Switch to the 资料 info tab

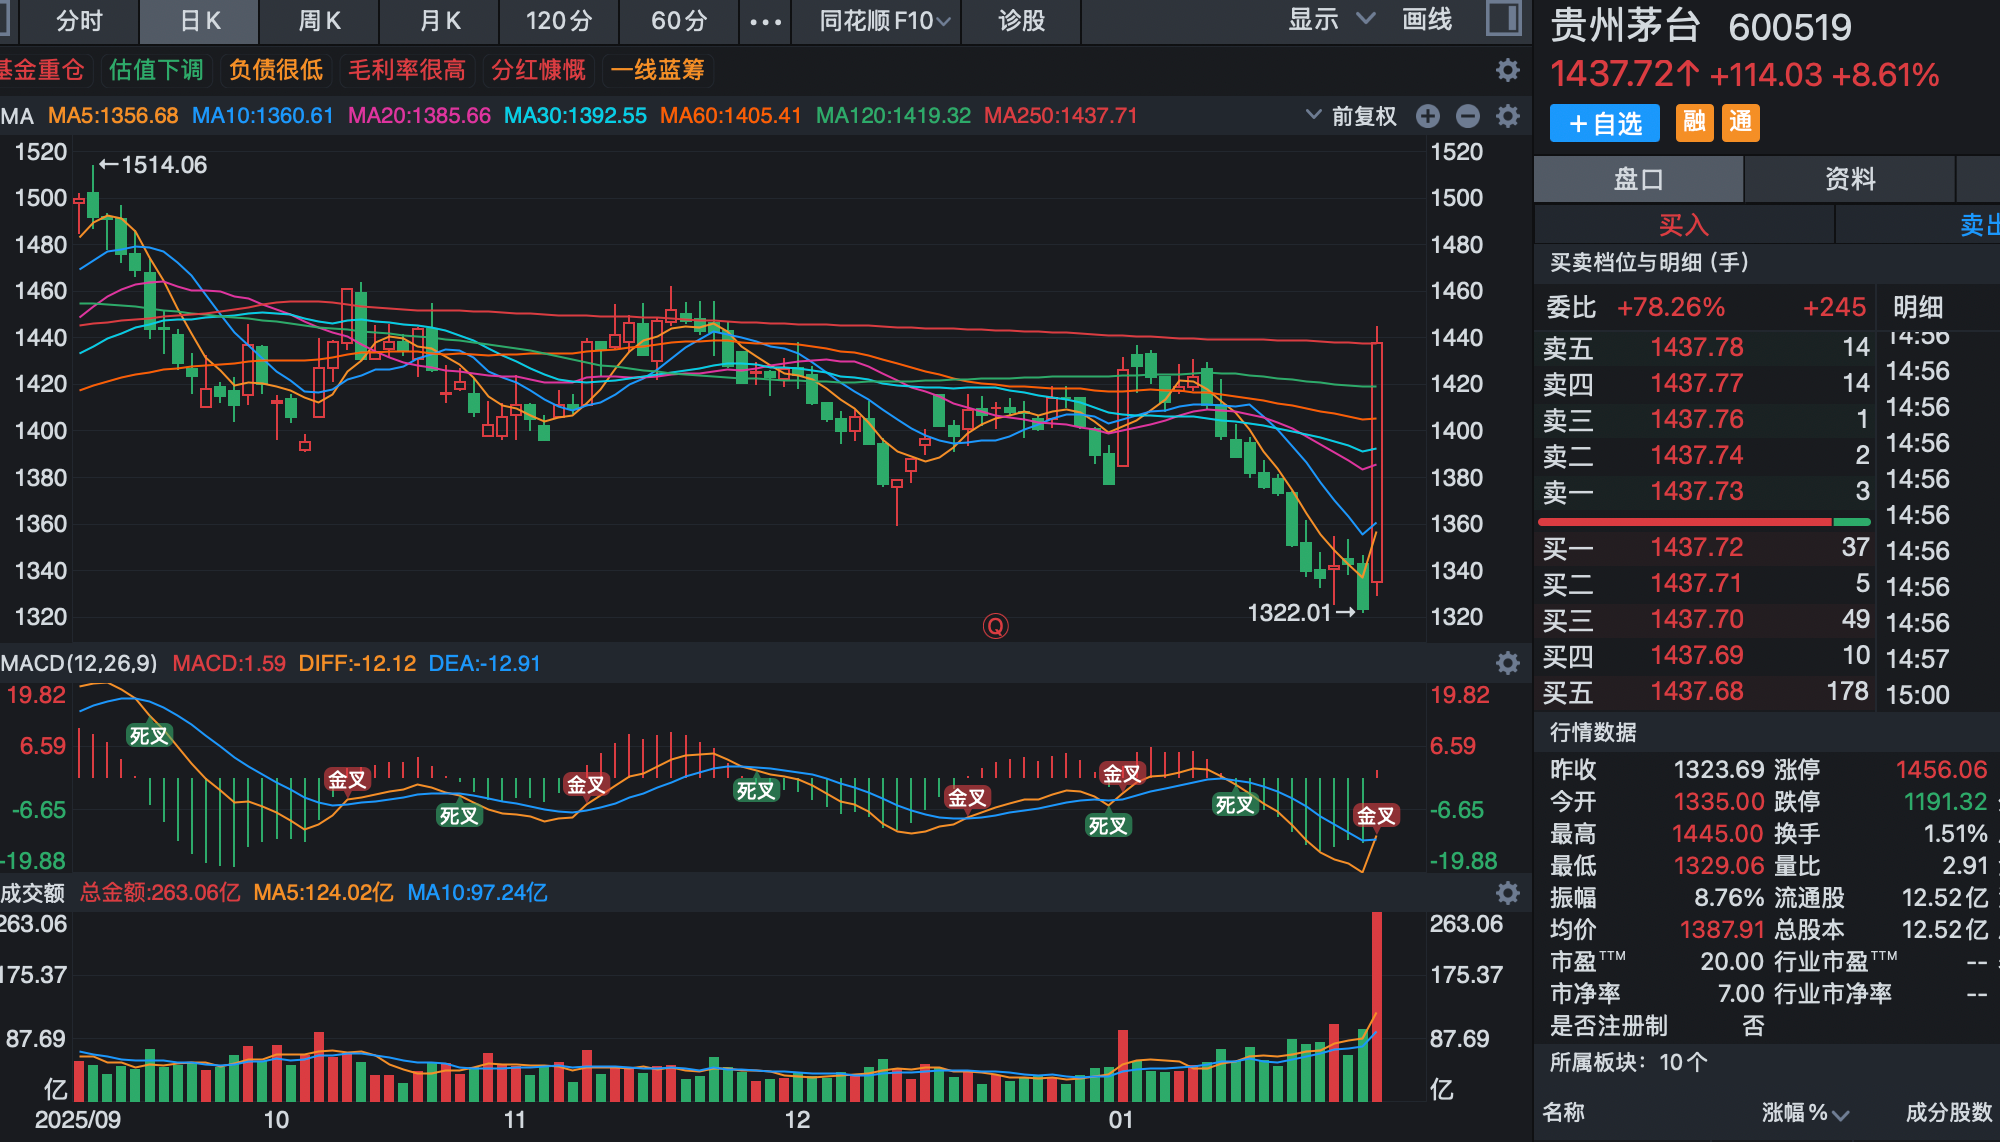click(1849, 179)
